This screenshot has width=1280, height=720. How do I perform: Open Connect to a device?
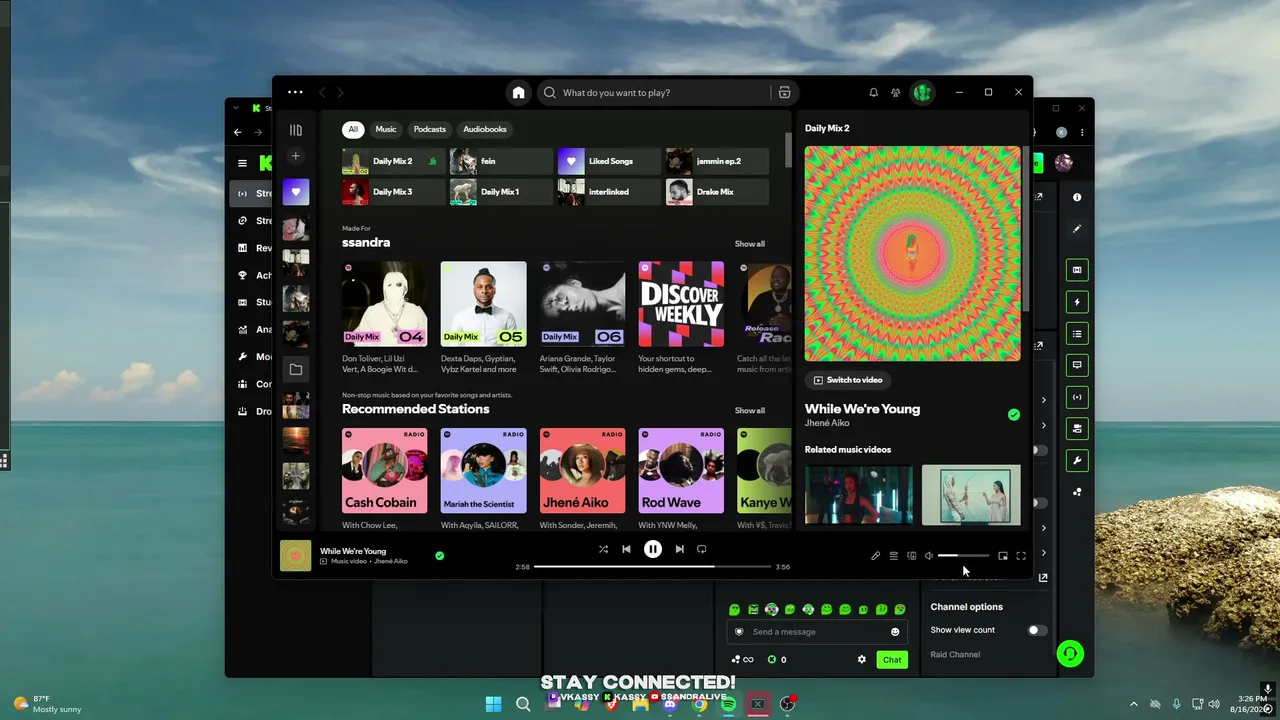click(911, 556)
